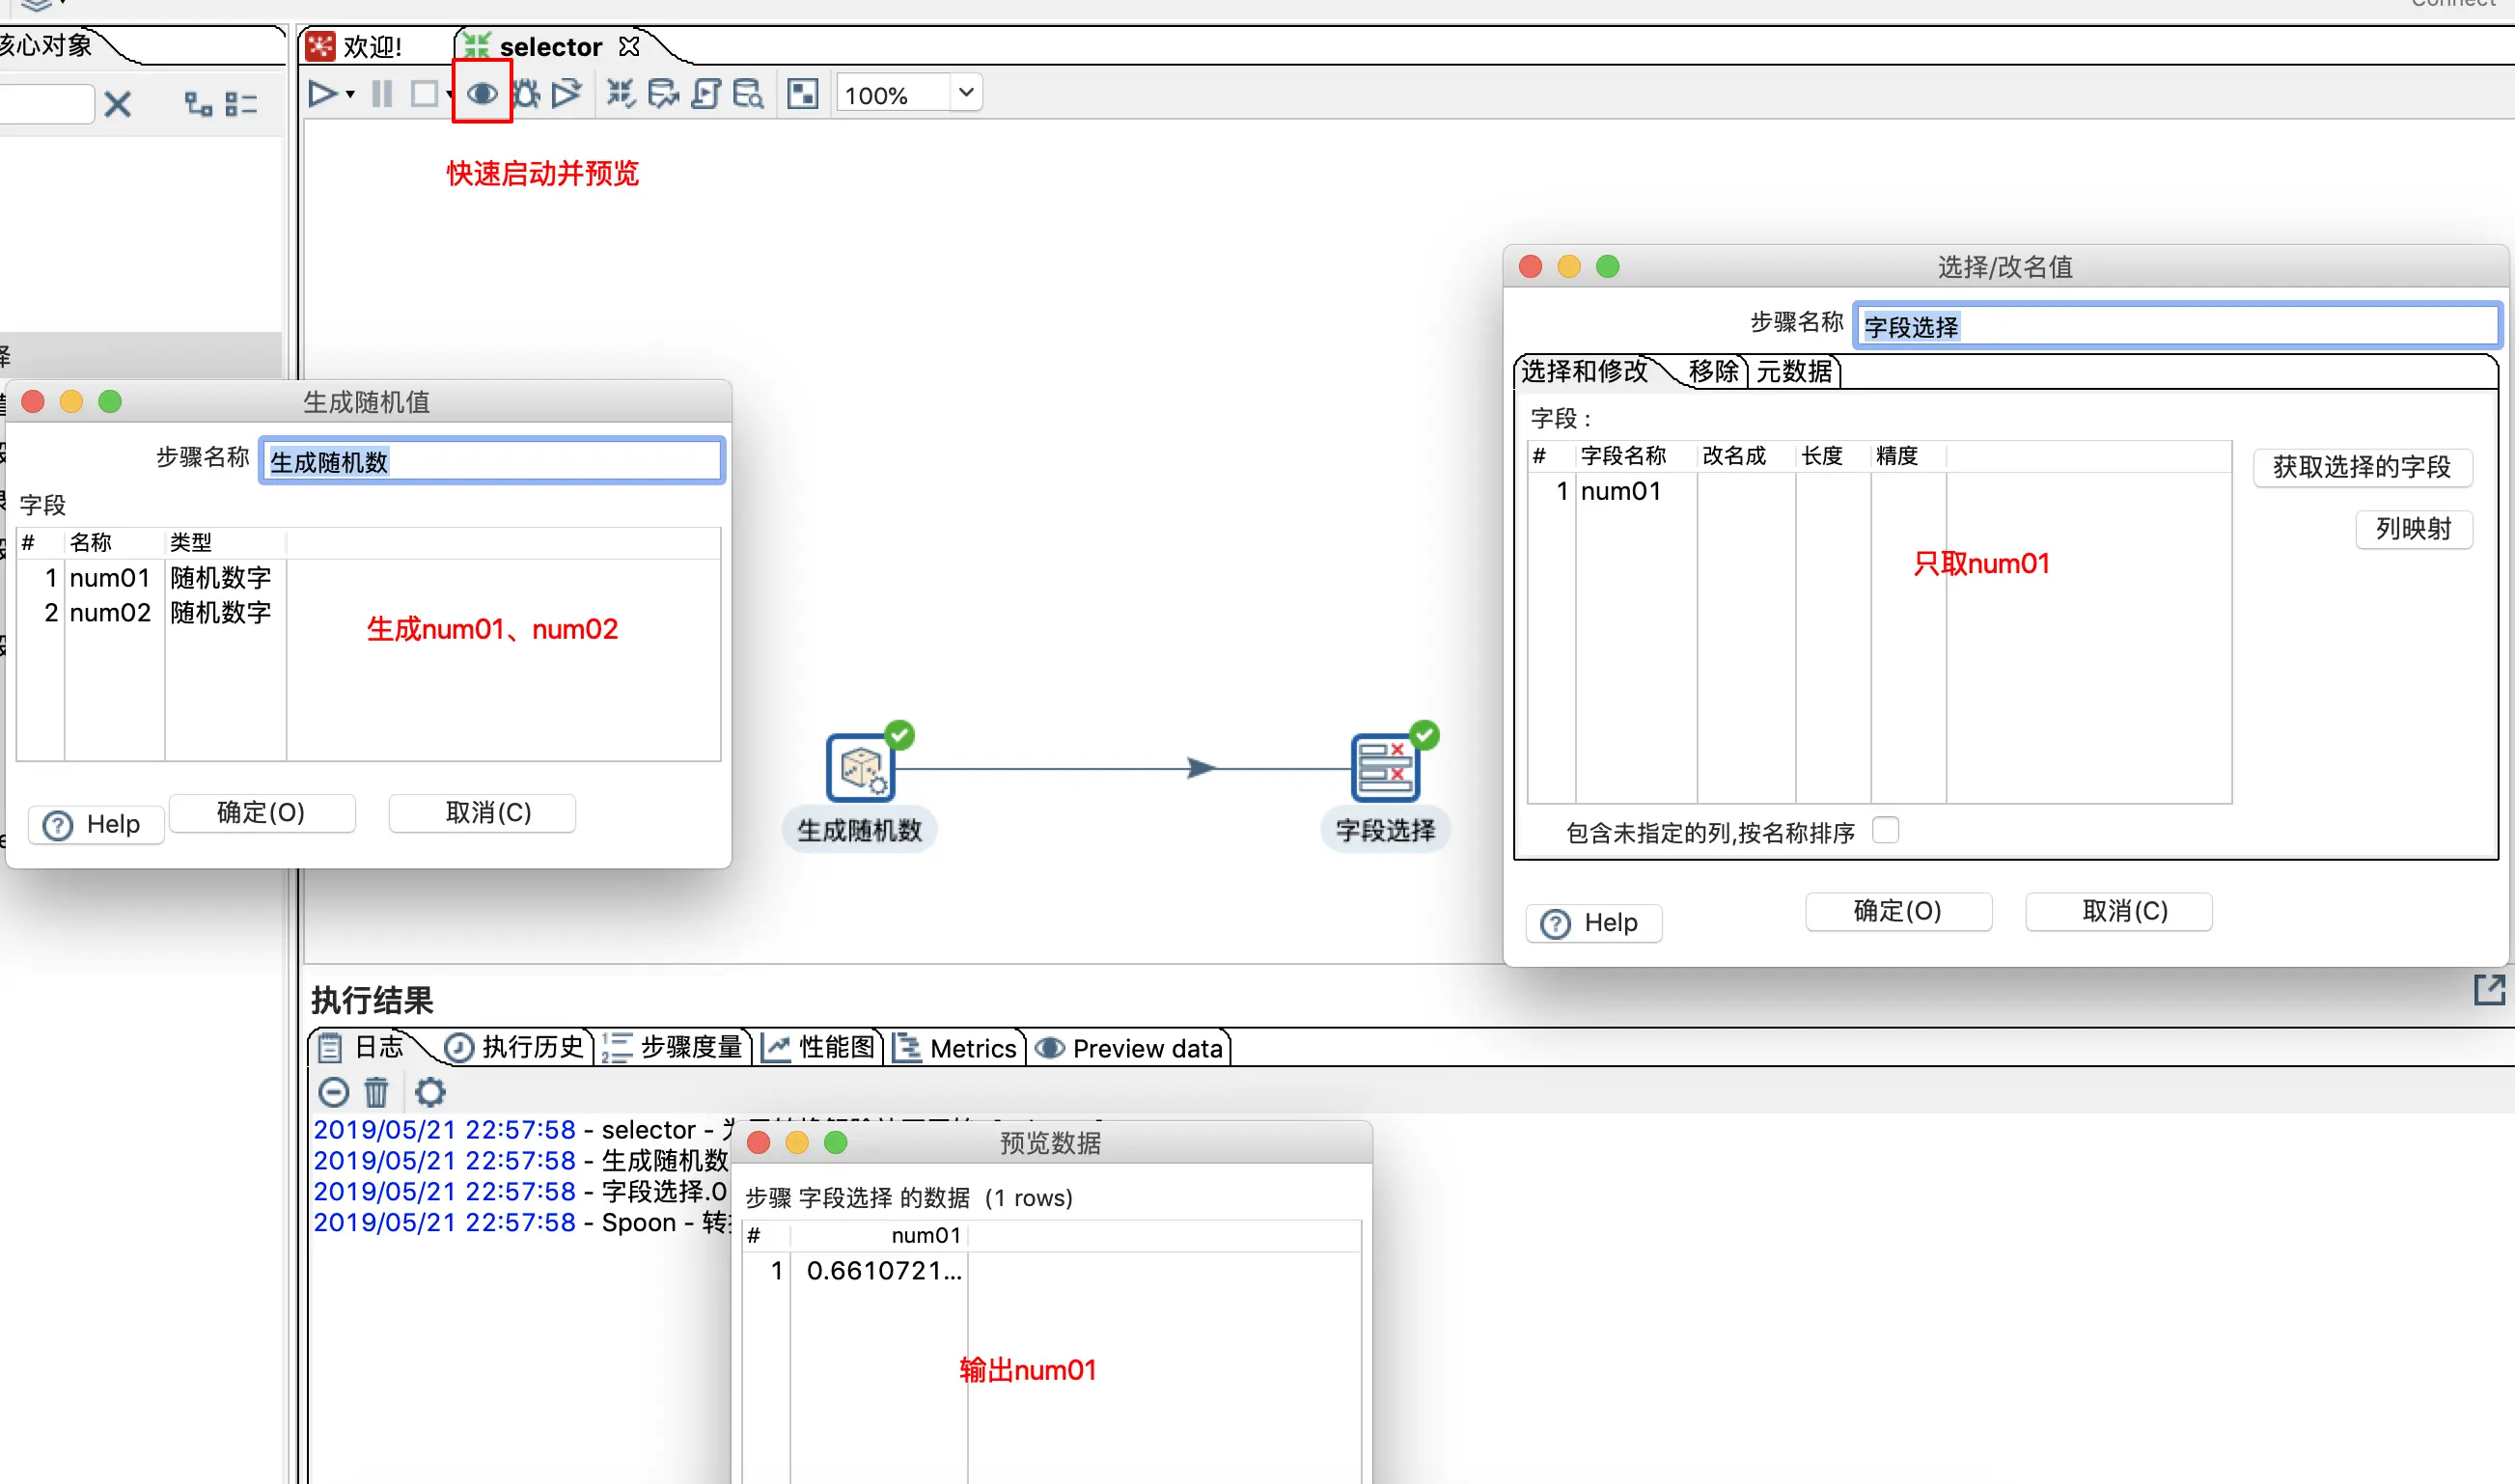Click the preview transformation eye icon
The height and width of the screenshot is (1484, 2515).
pyautogui.click(x=482, y=94)
